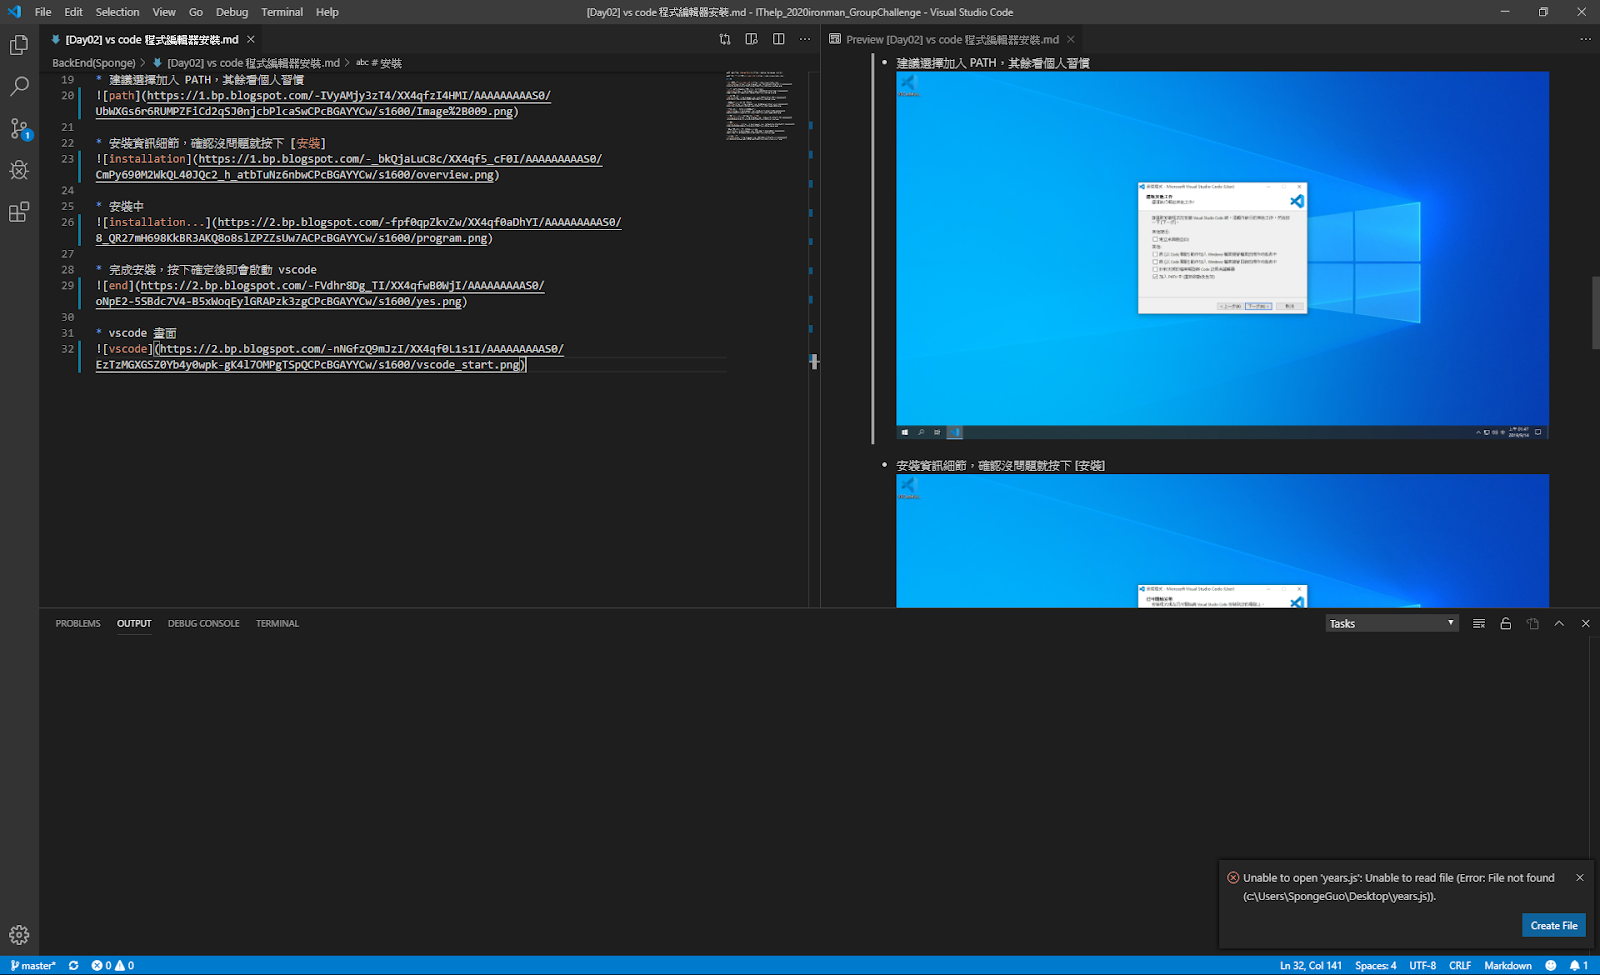Open the Debug view in activity bar
1600x975 pixels.
tap(19, 170)
